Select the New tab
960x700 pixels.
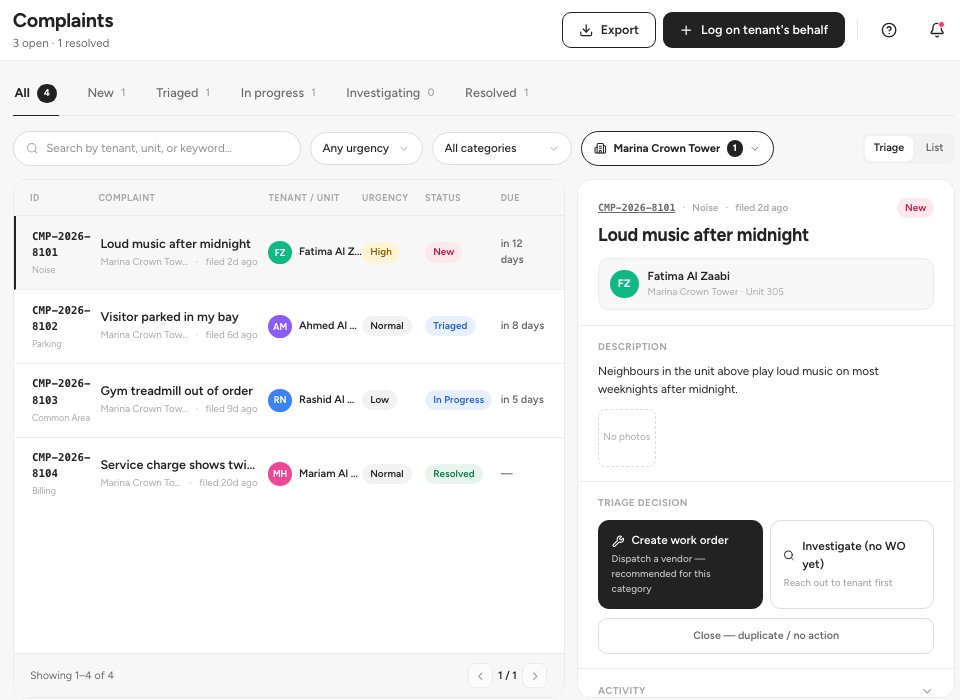[107, 93]
